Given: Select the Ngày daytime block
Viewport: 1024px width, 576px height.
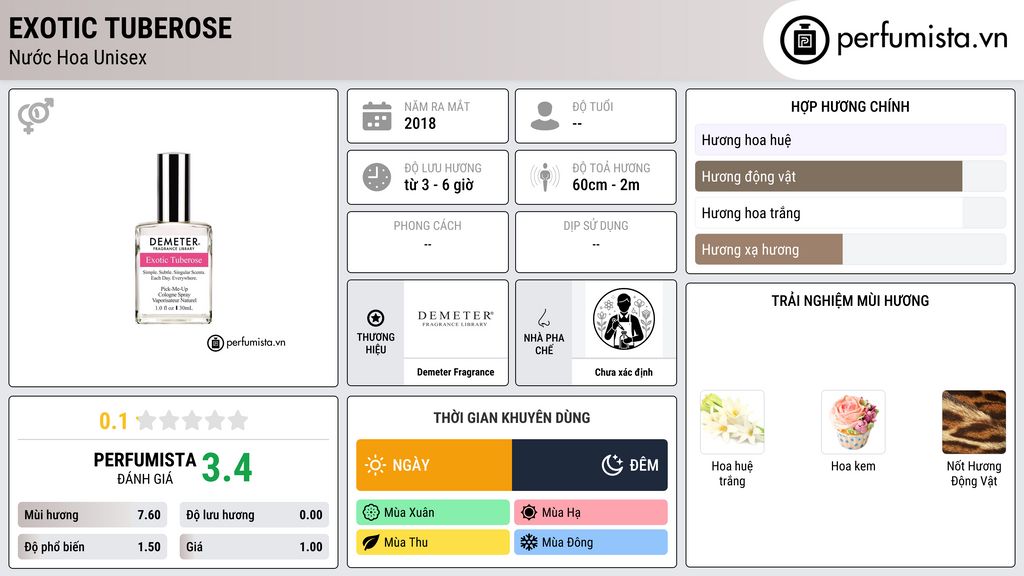Looking at the screenshot, I should tap(434, 465).
